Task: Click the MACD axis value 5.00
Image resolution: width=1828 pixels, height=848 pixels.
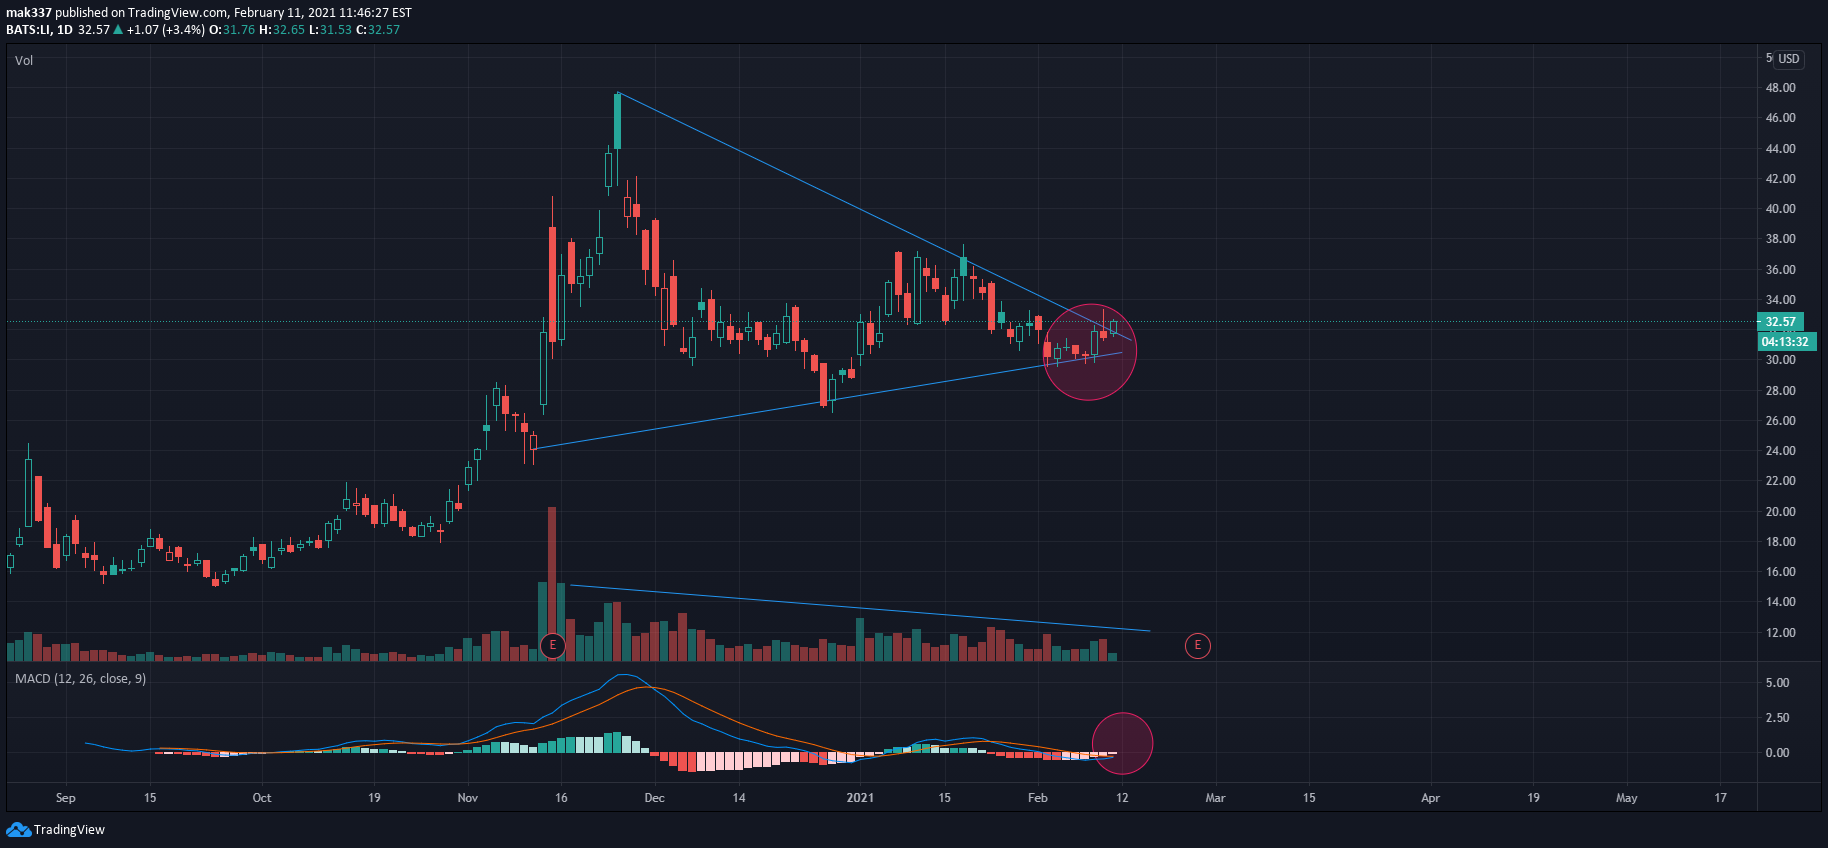Action: tap(1777, 683)
